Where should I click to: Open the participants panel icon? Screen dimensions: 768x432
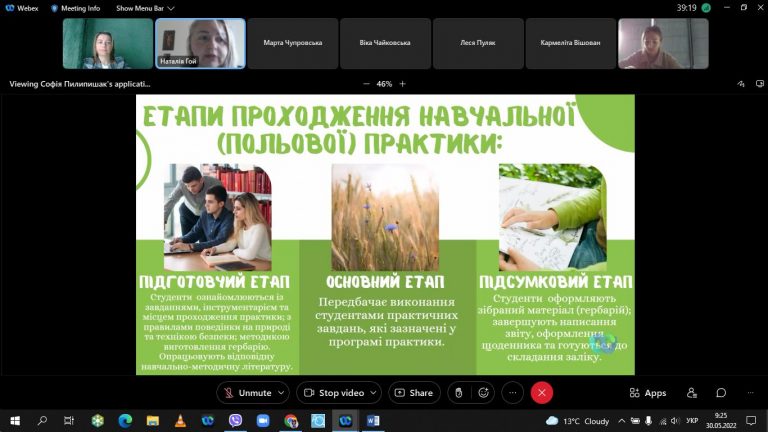pyautogui.click(x=692, y=393)
